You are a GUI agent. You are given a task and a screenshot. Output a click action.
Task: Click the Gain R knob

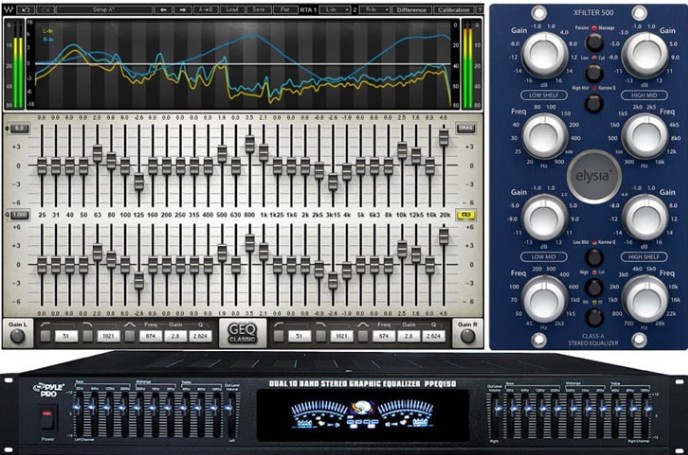[468, 337]
